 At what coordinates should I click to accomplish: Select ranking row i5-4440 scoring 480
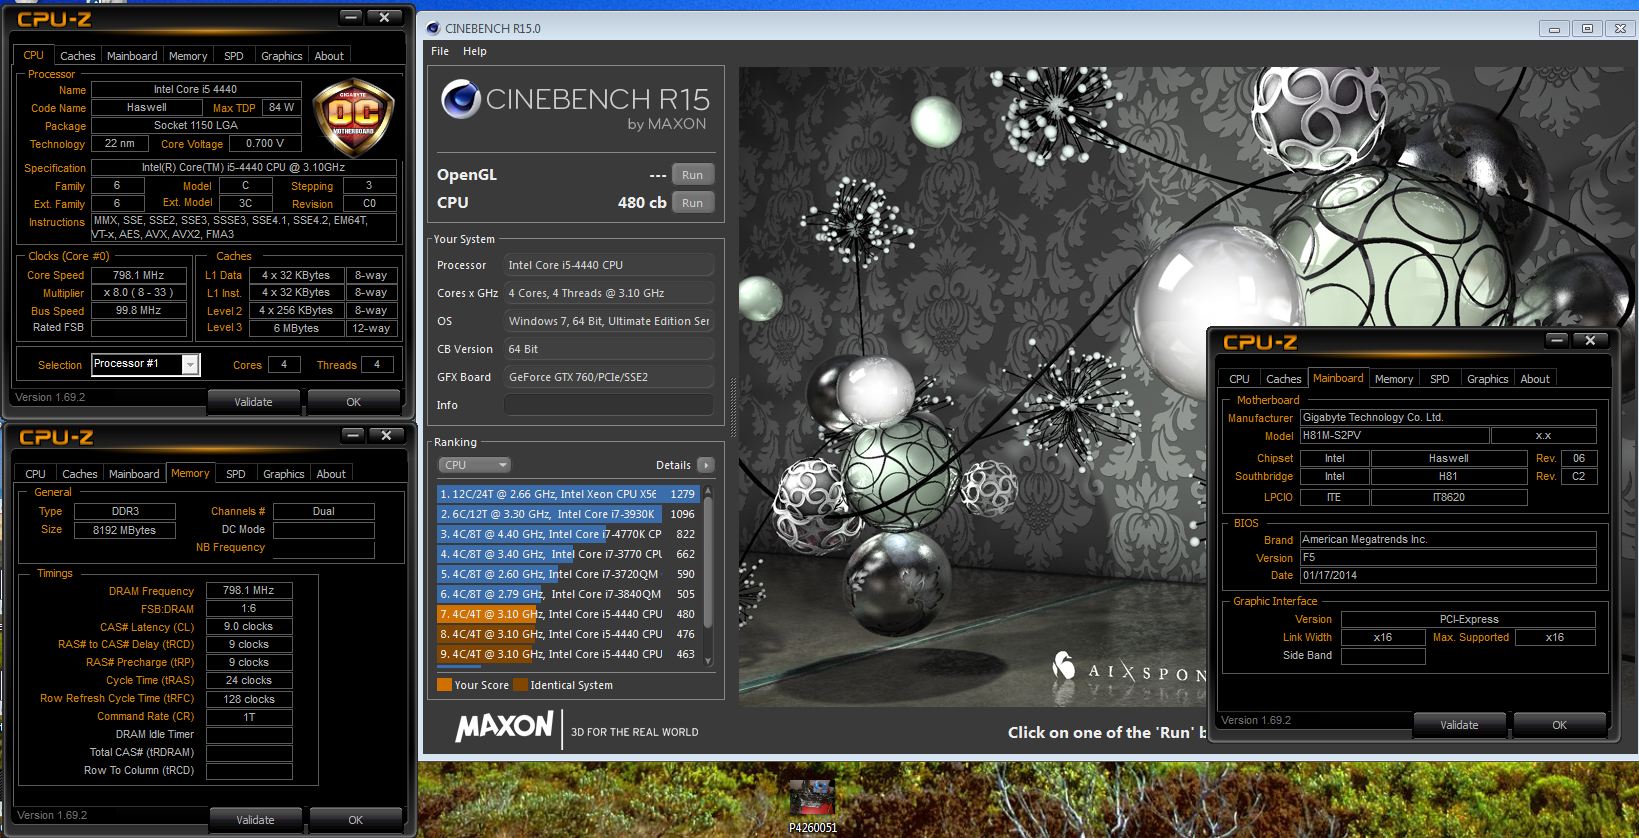point(567,614)
